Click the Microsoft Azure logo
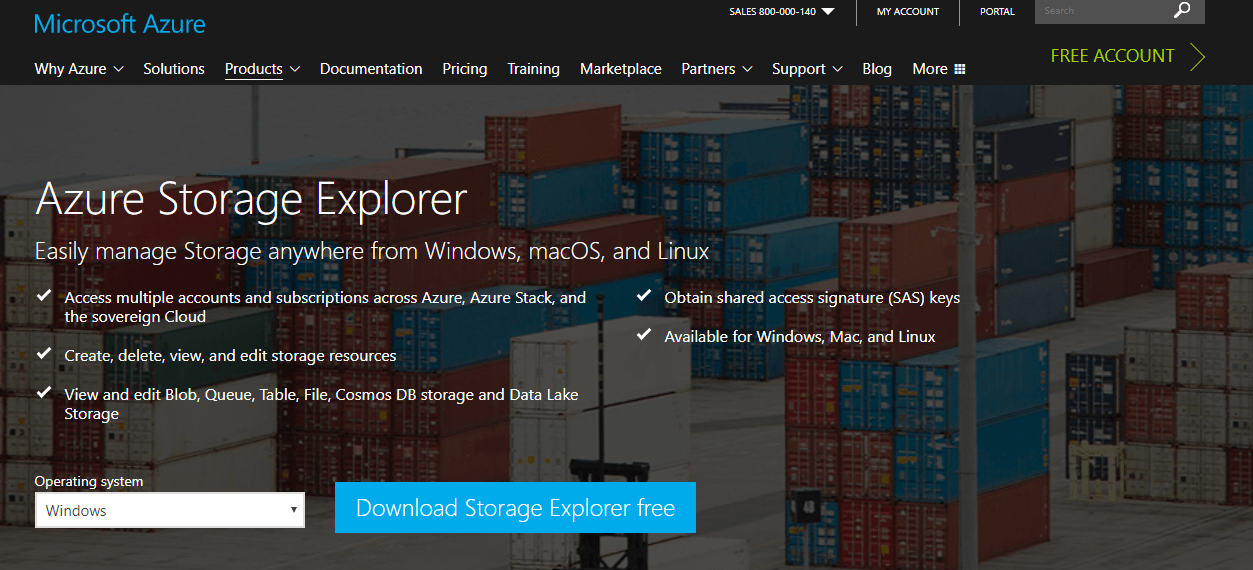The image size is (1253, 570). click(x=120, y=23)
